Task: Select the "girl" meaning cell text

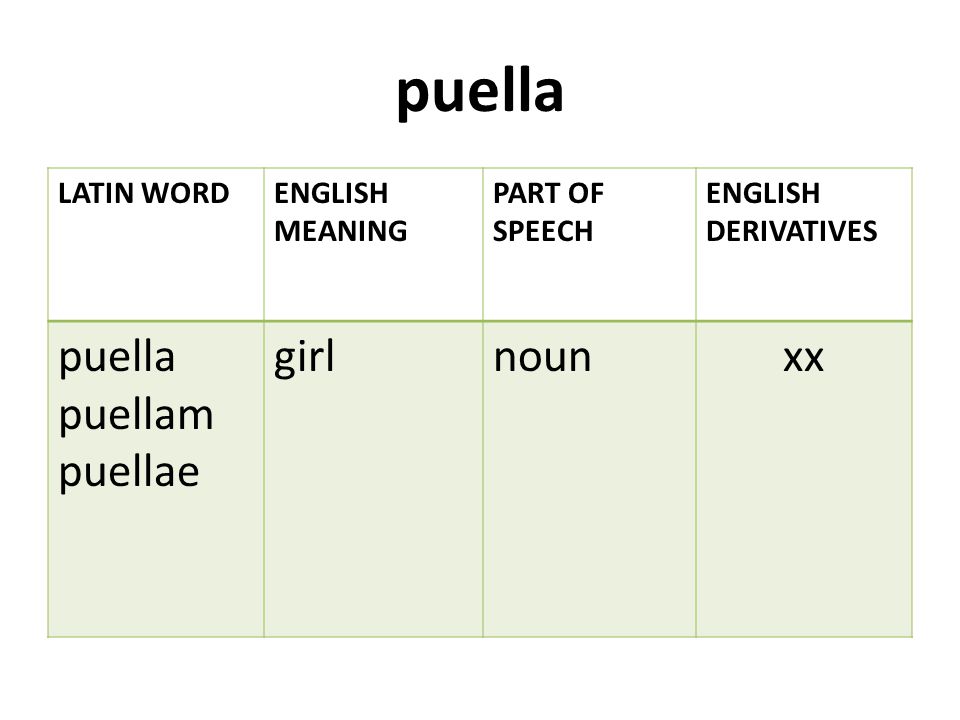Action: 304,358
